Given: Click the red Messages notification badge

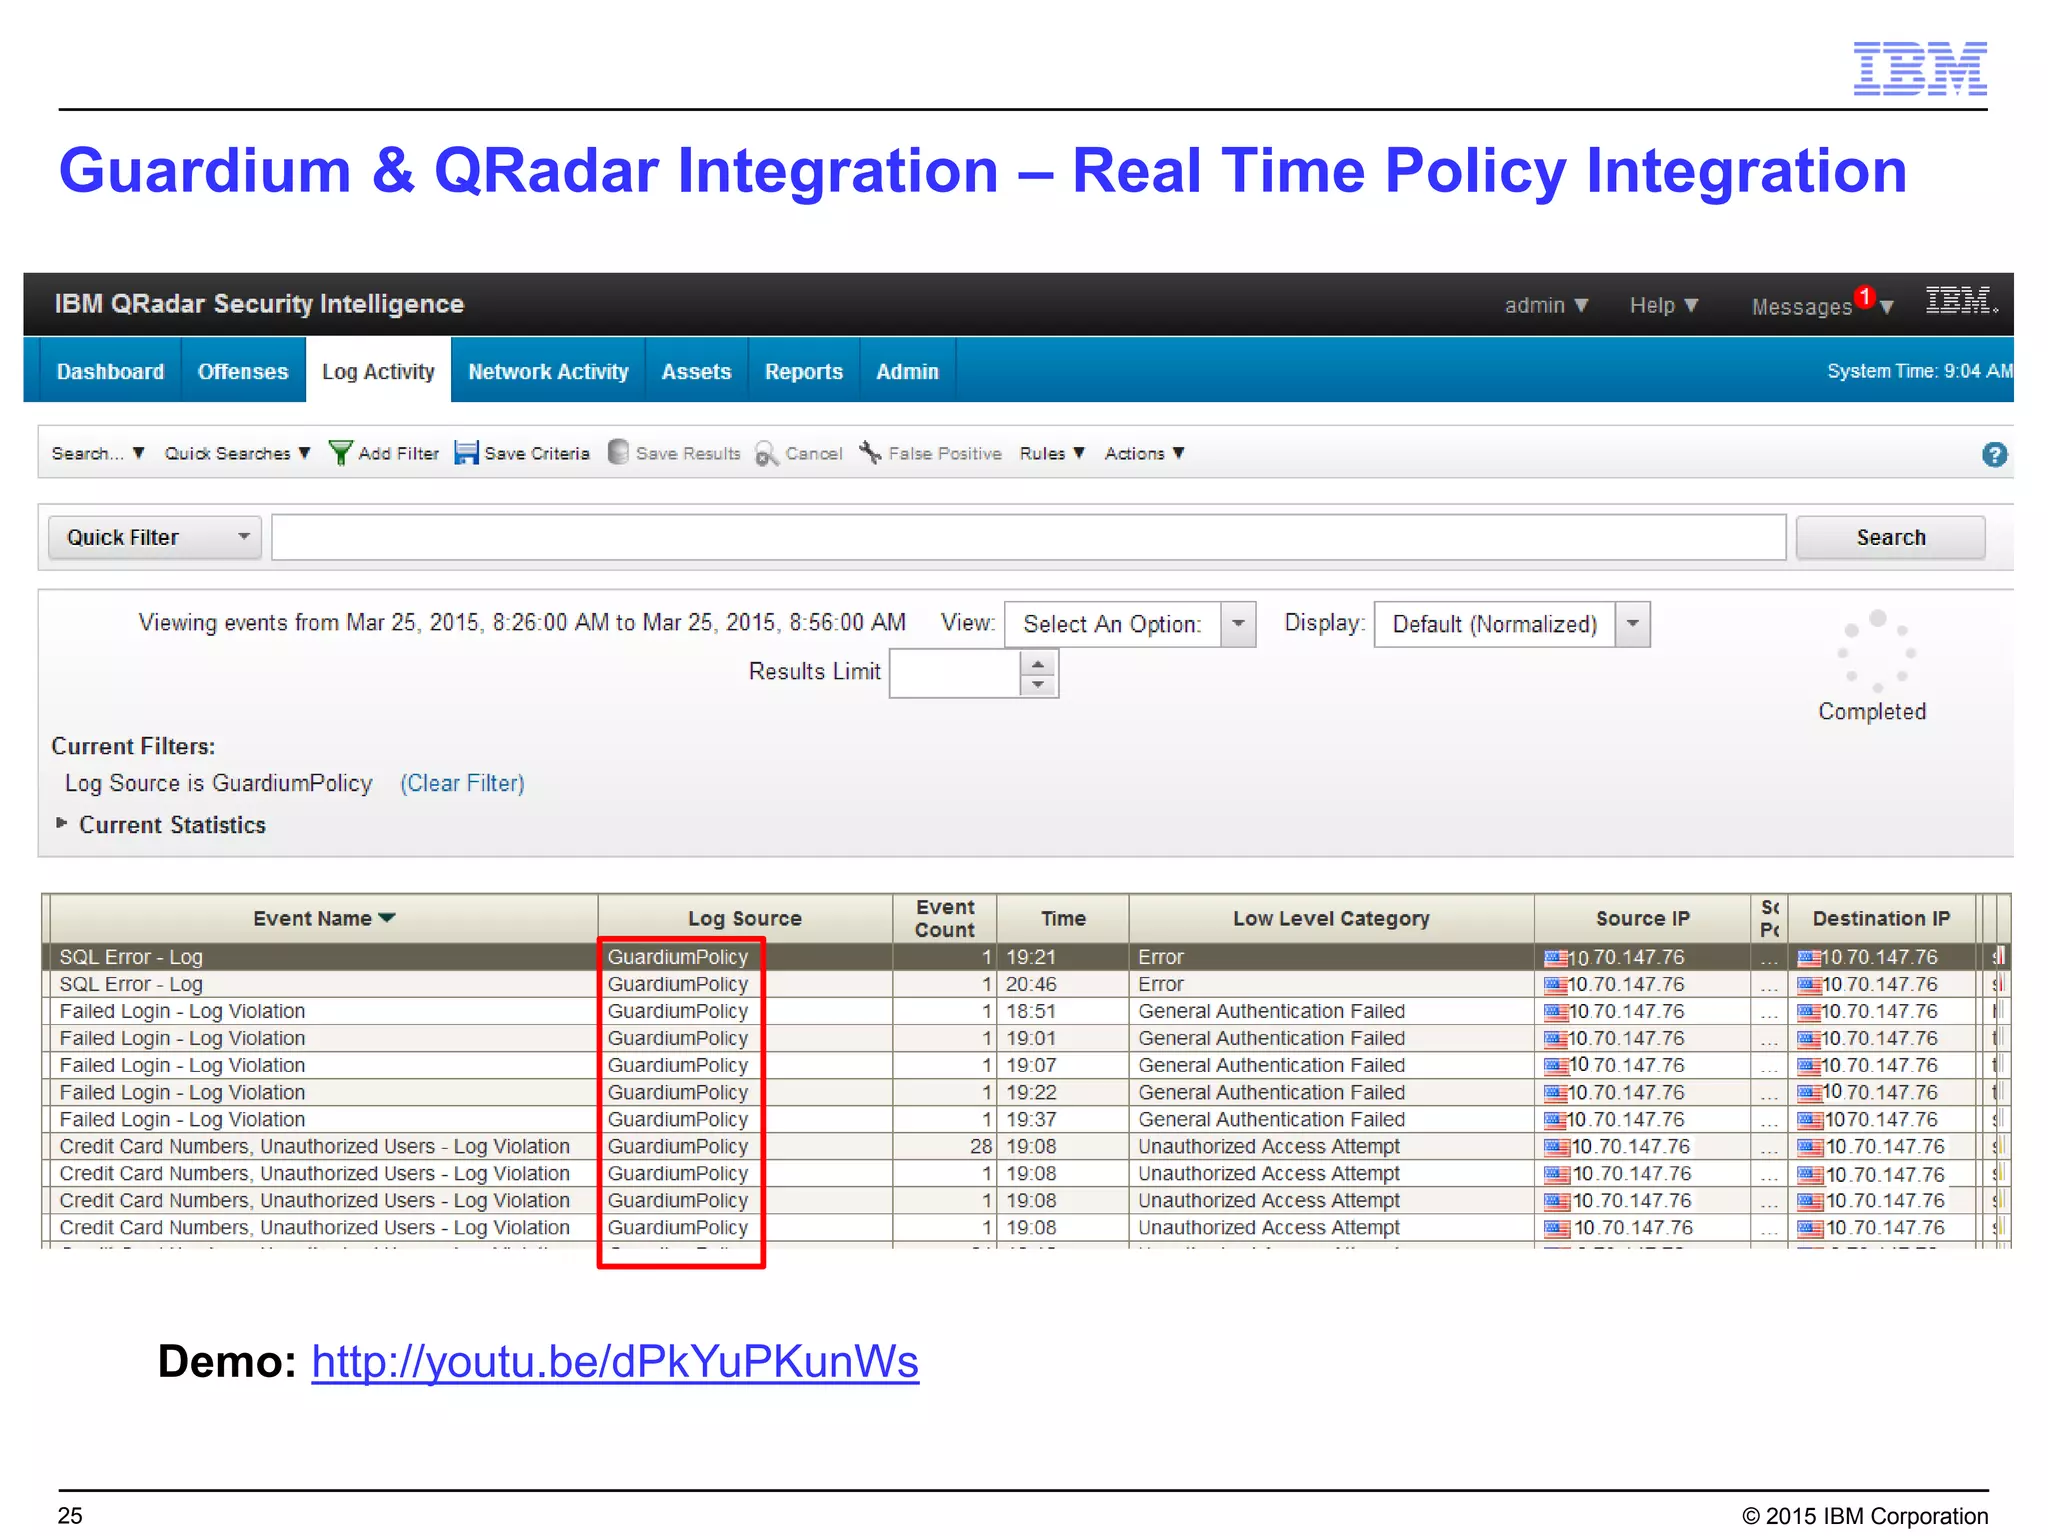Looking at the screenshot, I should point(1863,297).
